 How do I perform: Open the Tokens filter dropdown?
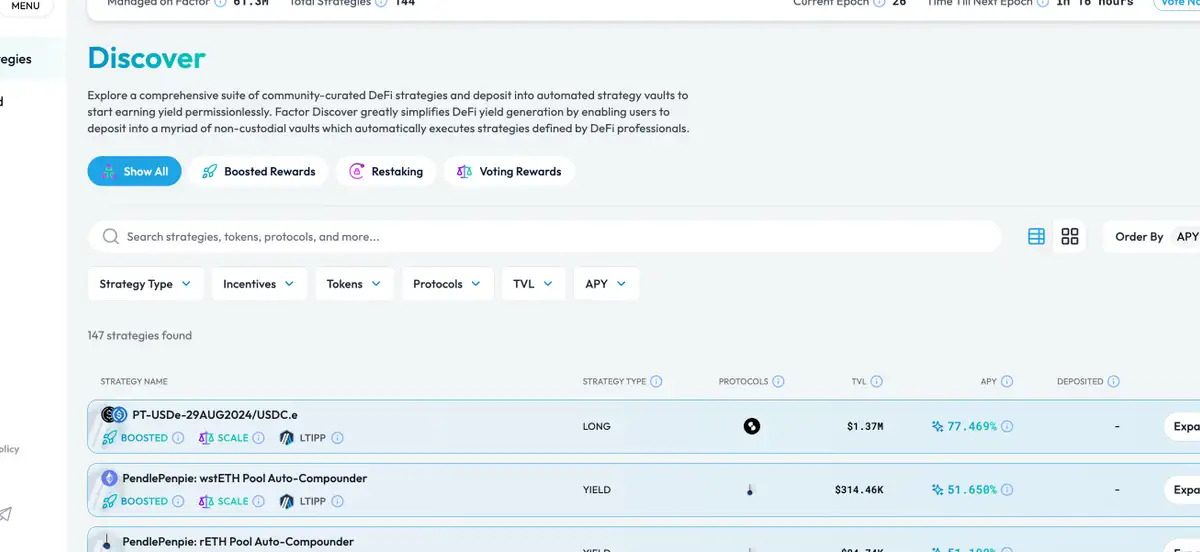[x=354, y=284]
